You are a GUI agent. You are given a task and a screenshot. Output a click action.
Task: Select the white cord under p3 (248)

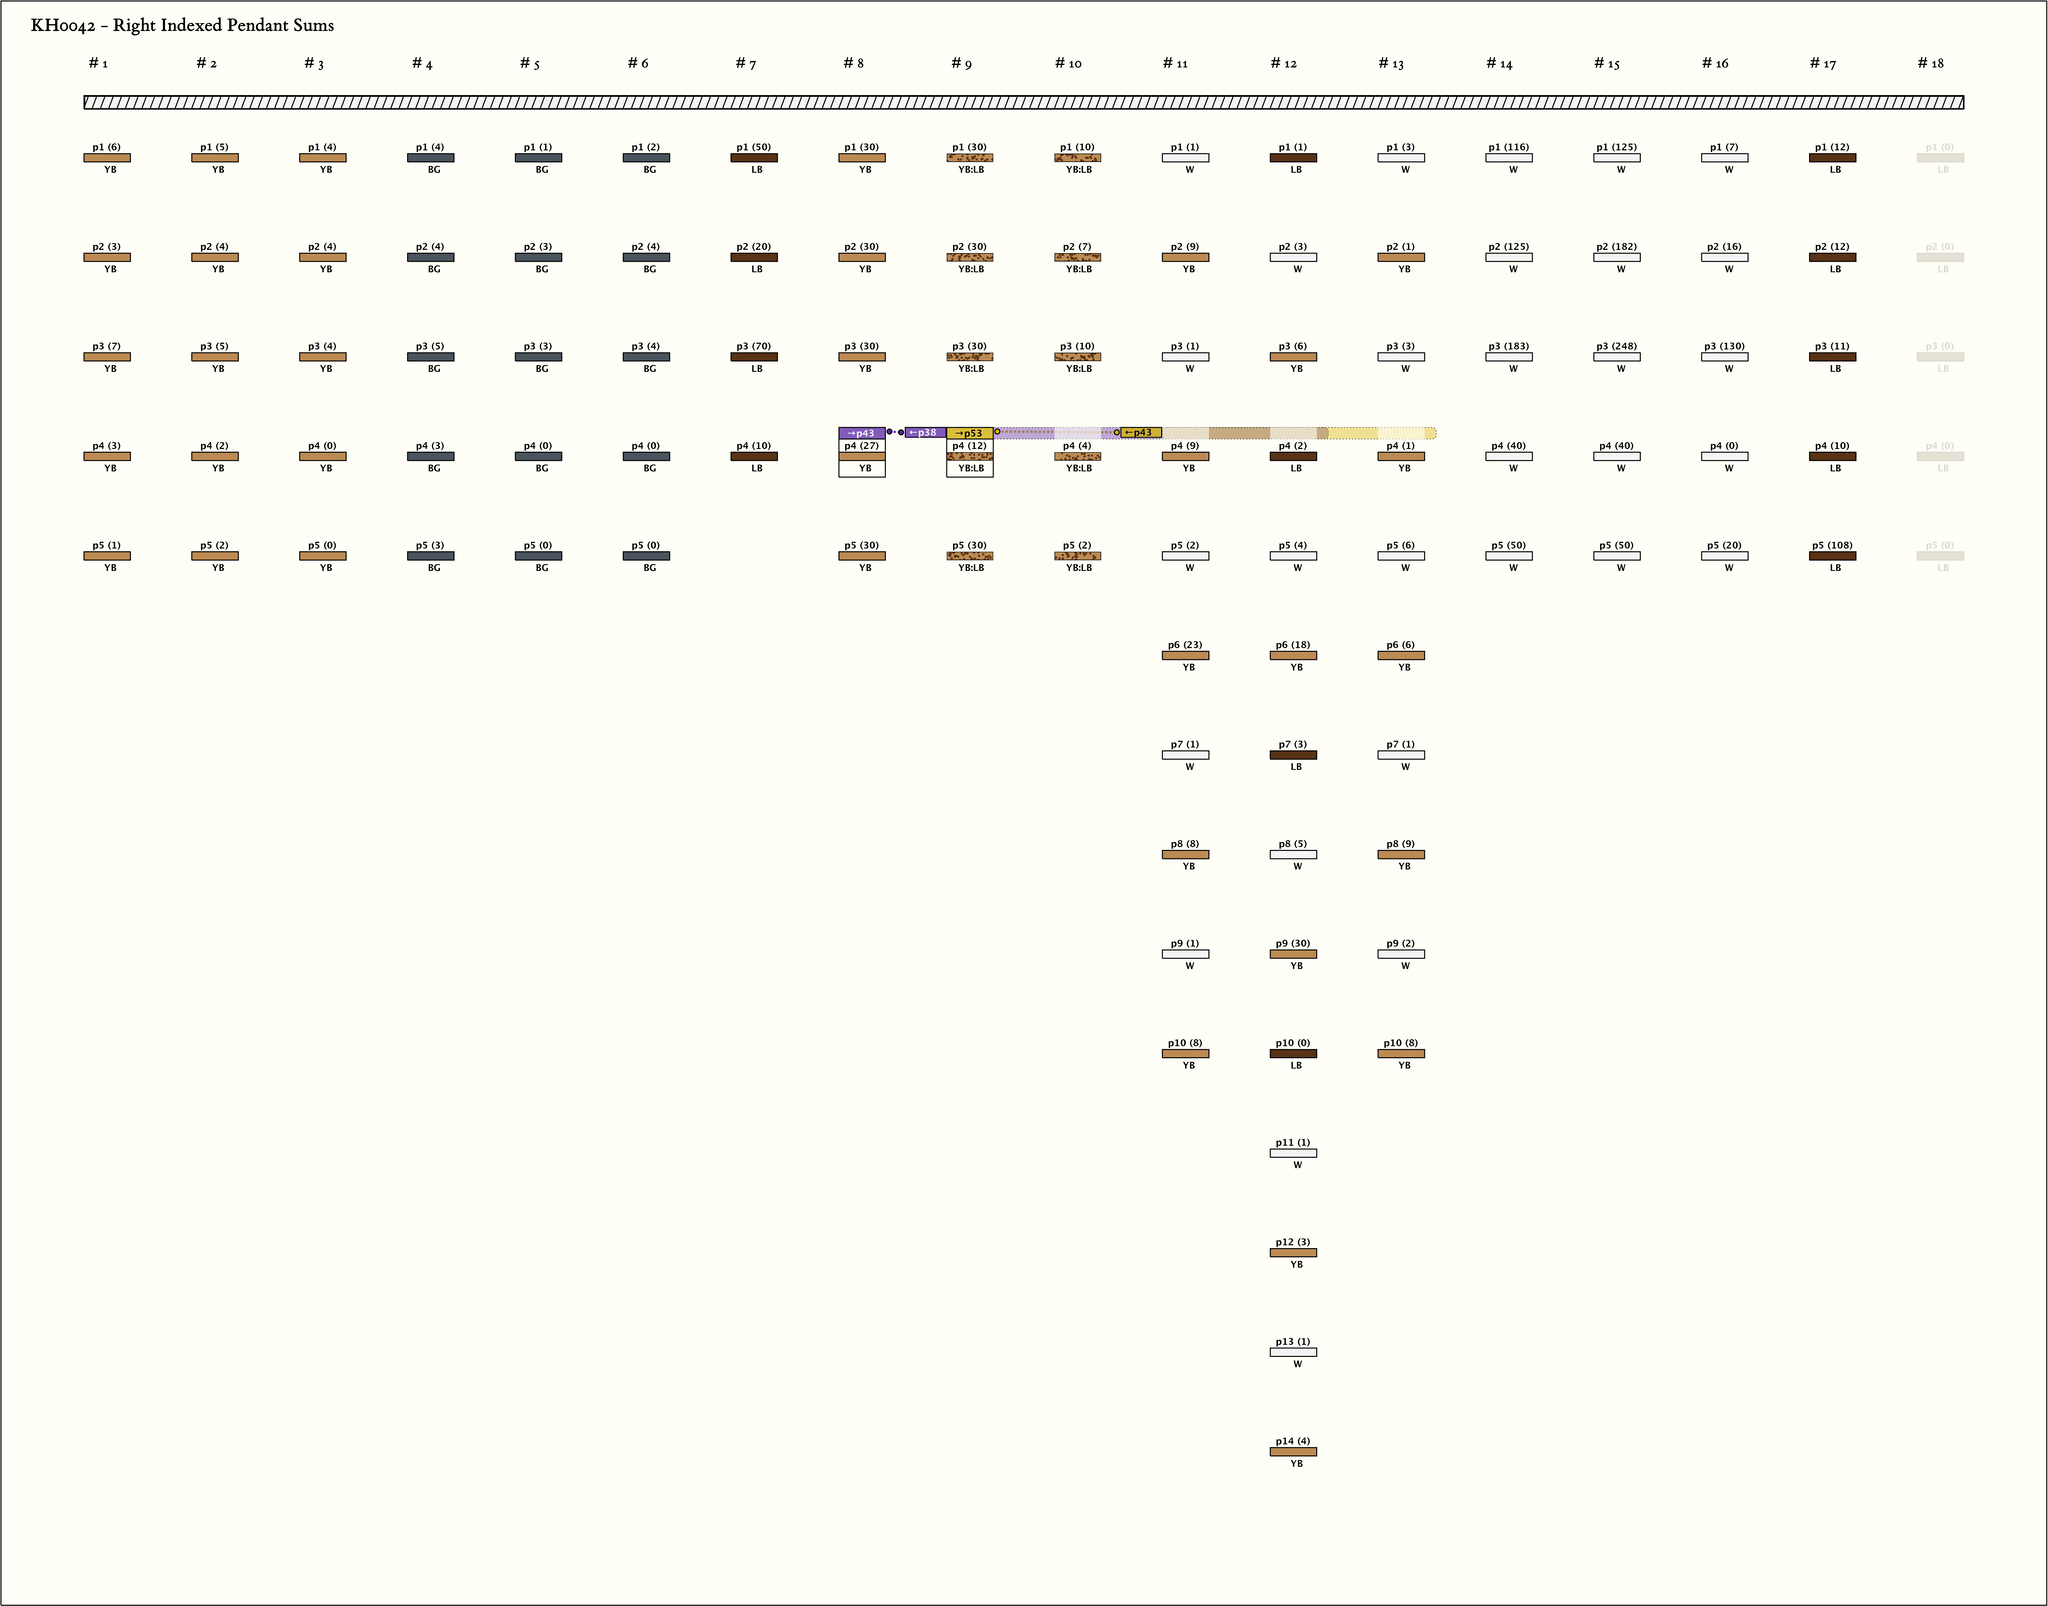point(1616,357)
